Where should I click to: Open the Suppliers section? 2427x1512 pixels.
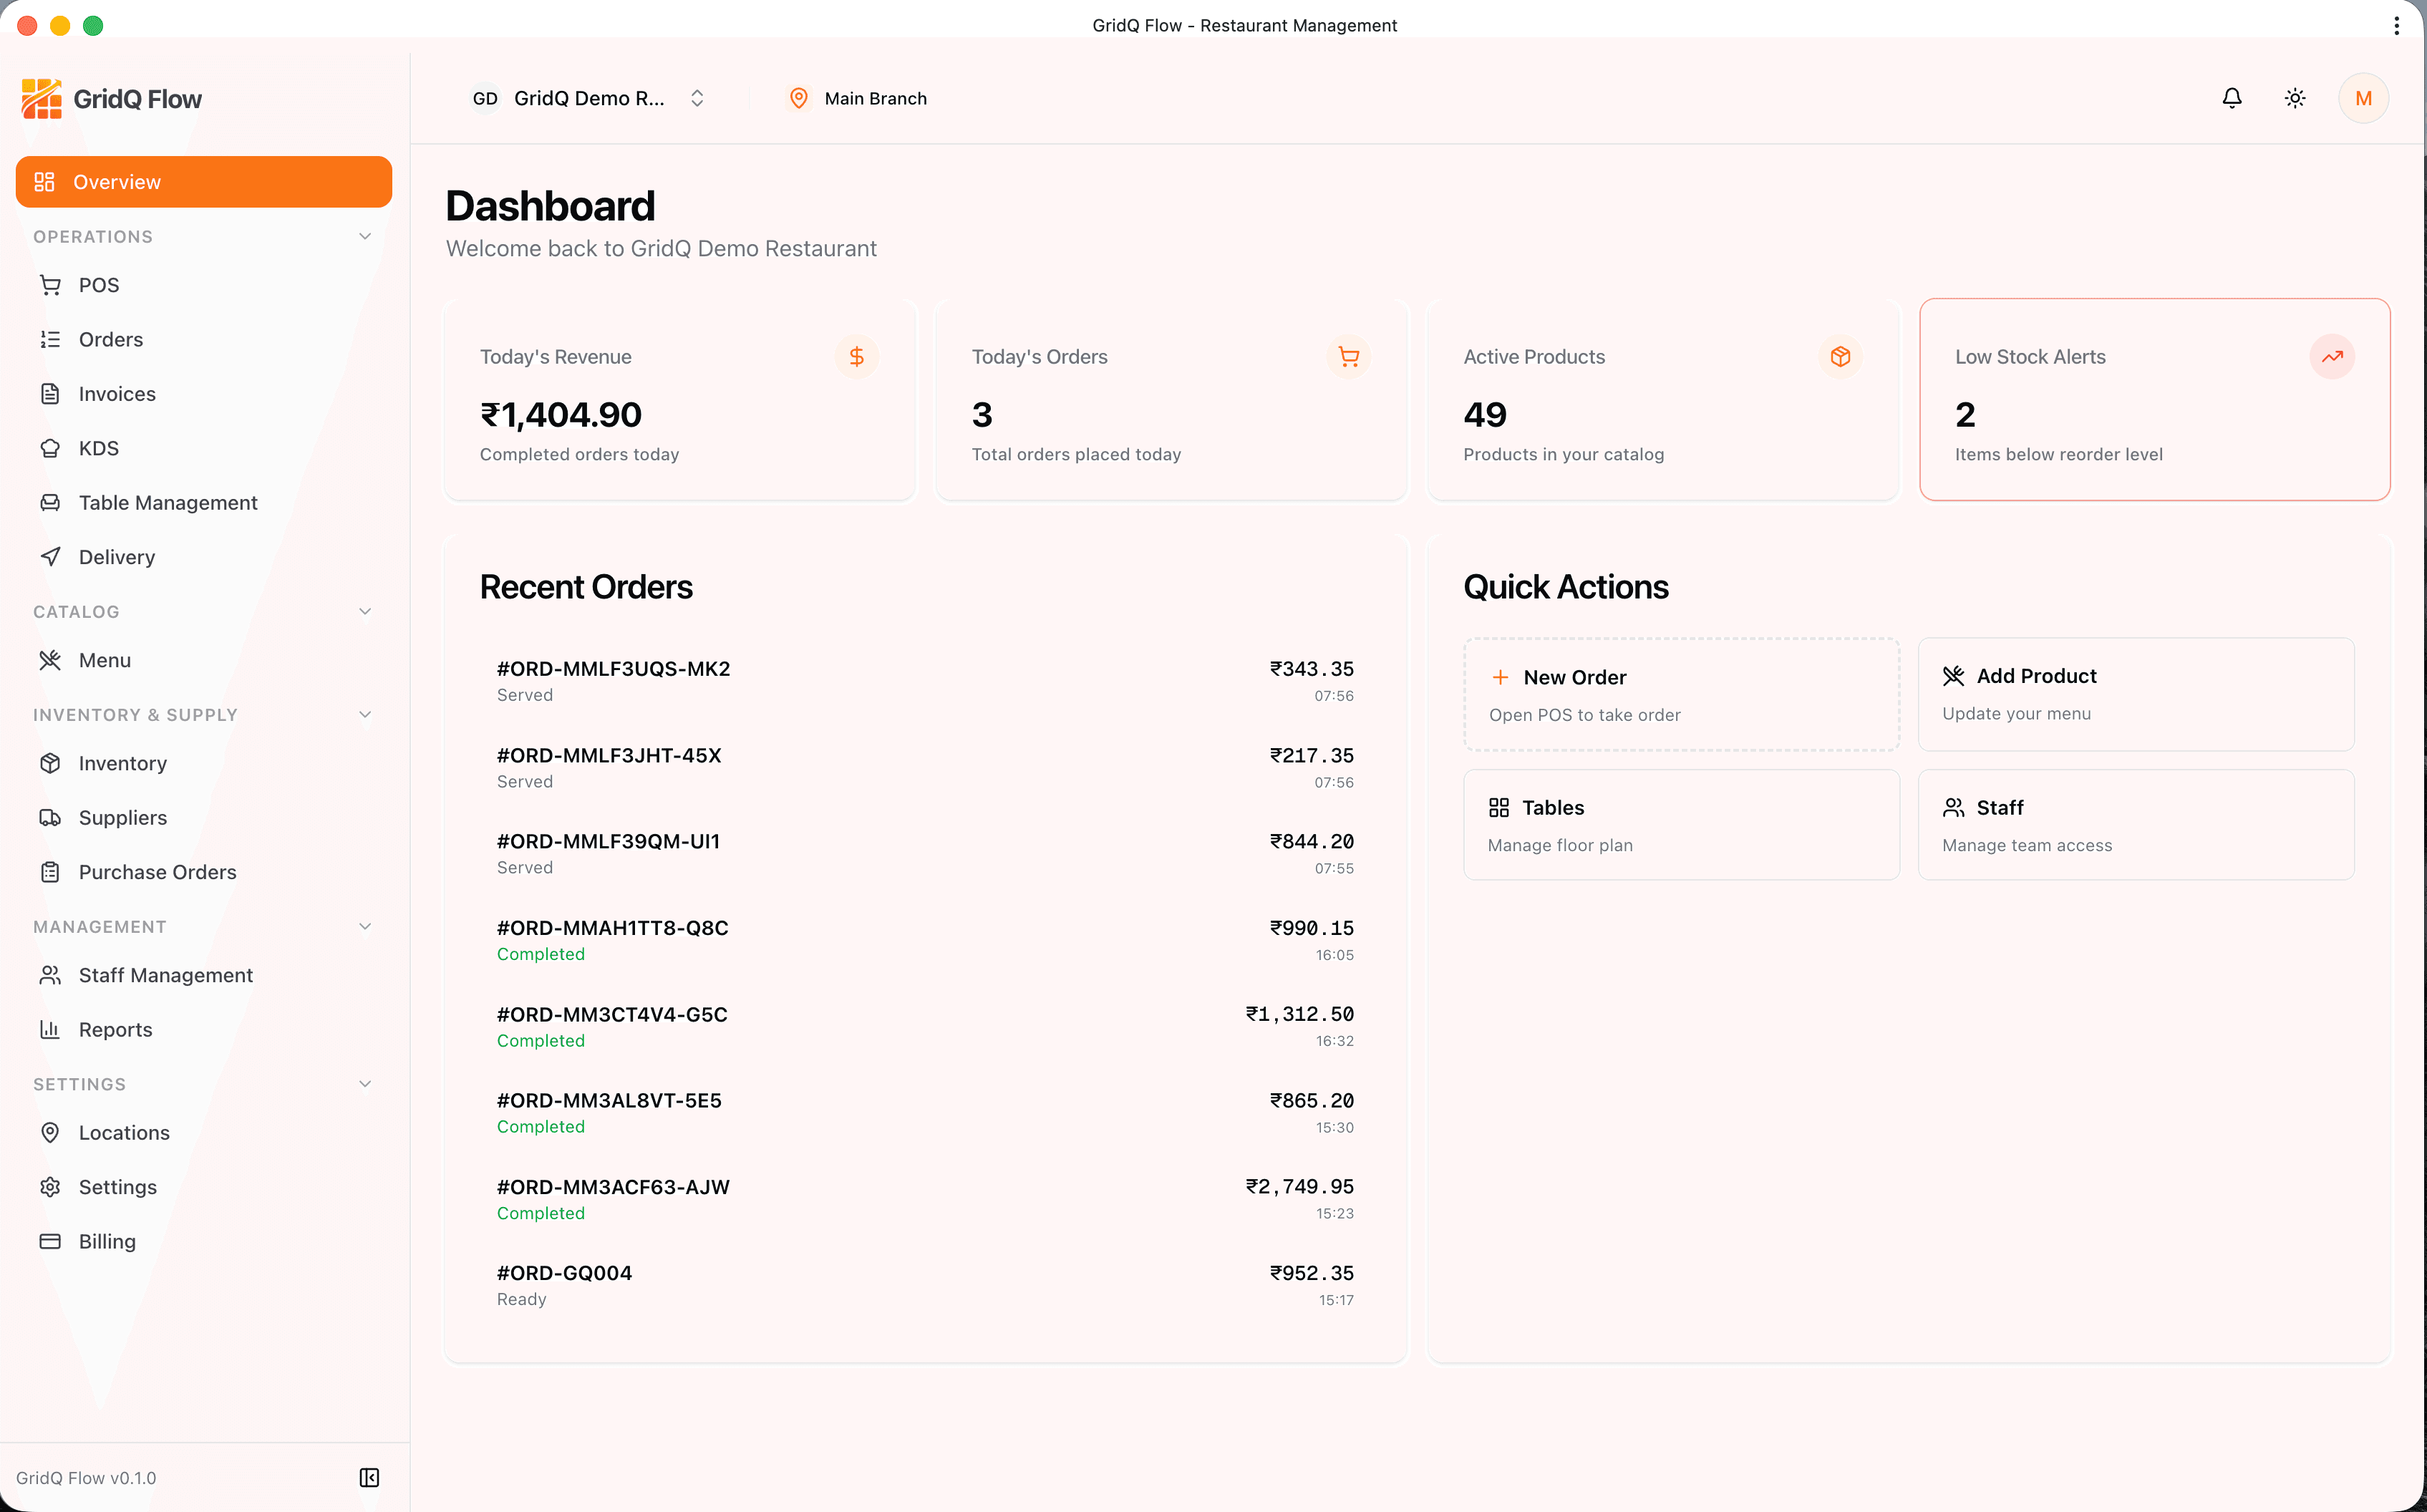click(123, 817)
